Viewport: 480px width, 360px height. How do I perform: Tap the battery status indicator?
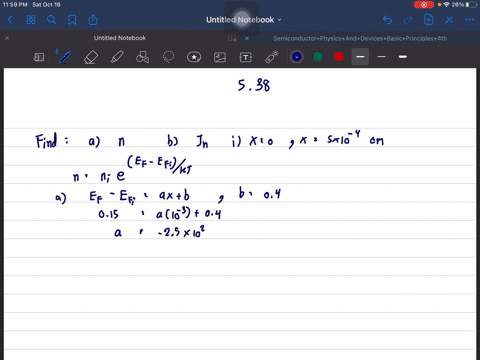pos(472,5)
